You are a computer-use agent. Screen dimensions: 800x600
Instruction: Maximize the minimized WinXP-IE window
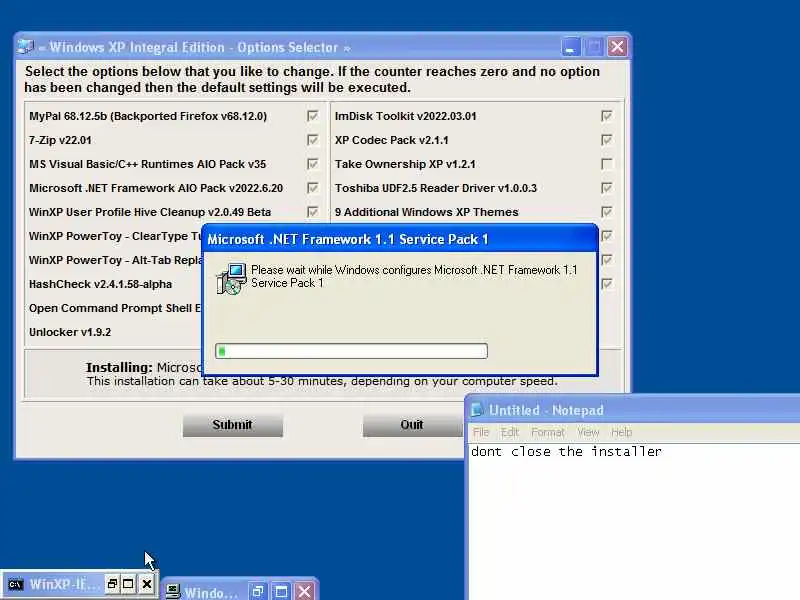(x=129, y=583)
